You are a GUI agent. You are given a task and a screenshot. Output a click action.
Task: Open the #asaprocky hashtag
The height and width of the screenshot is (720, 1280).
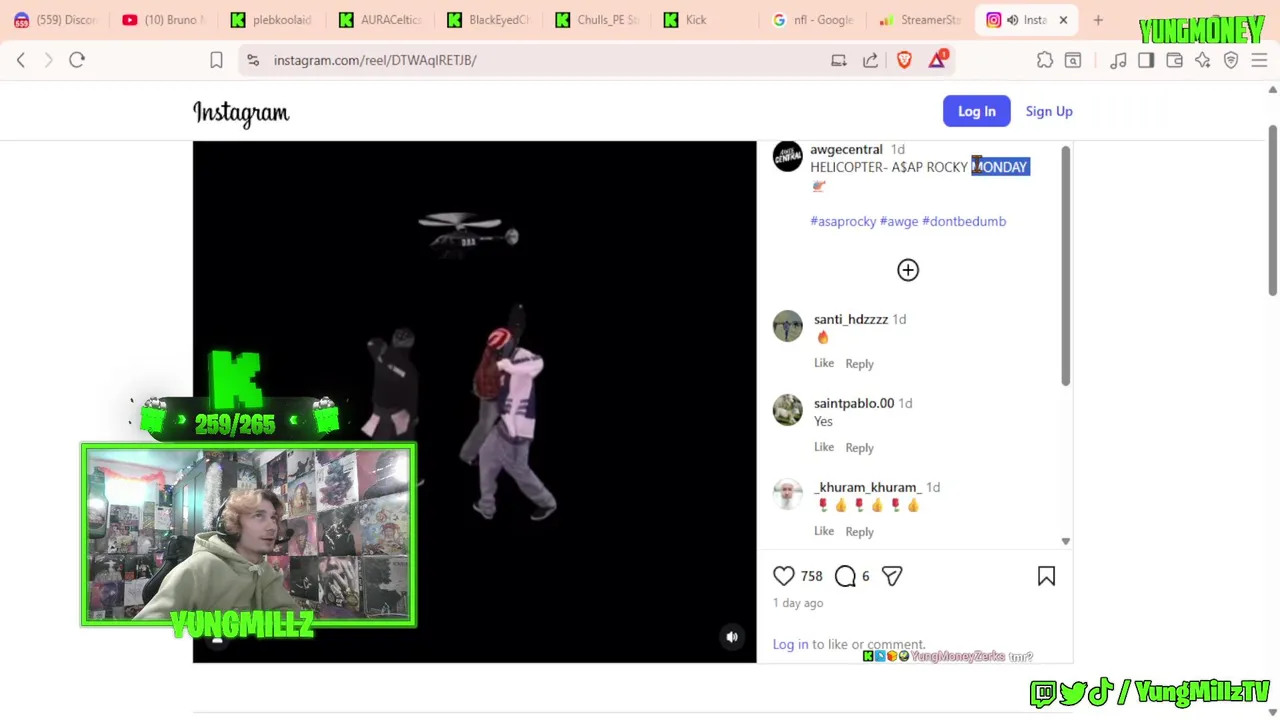coord(843,221)
